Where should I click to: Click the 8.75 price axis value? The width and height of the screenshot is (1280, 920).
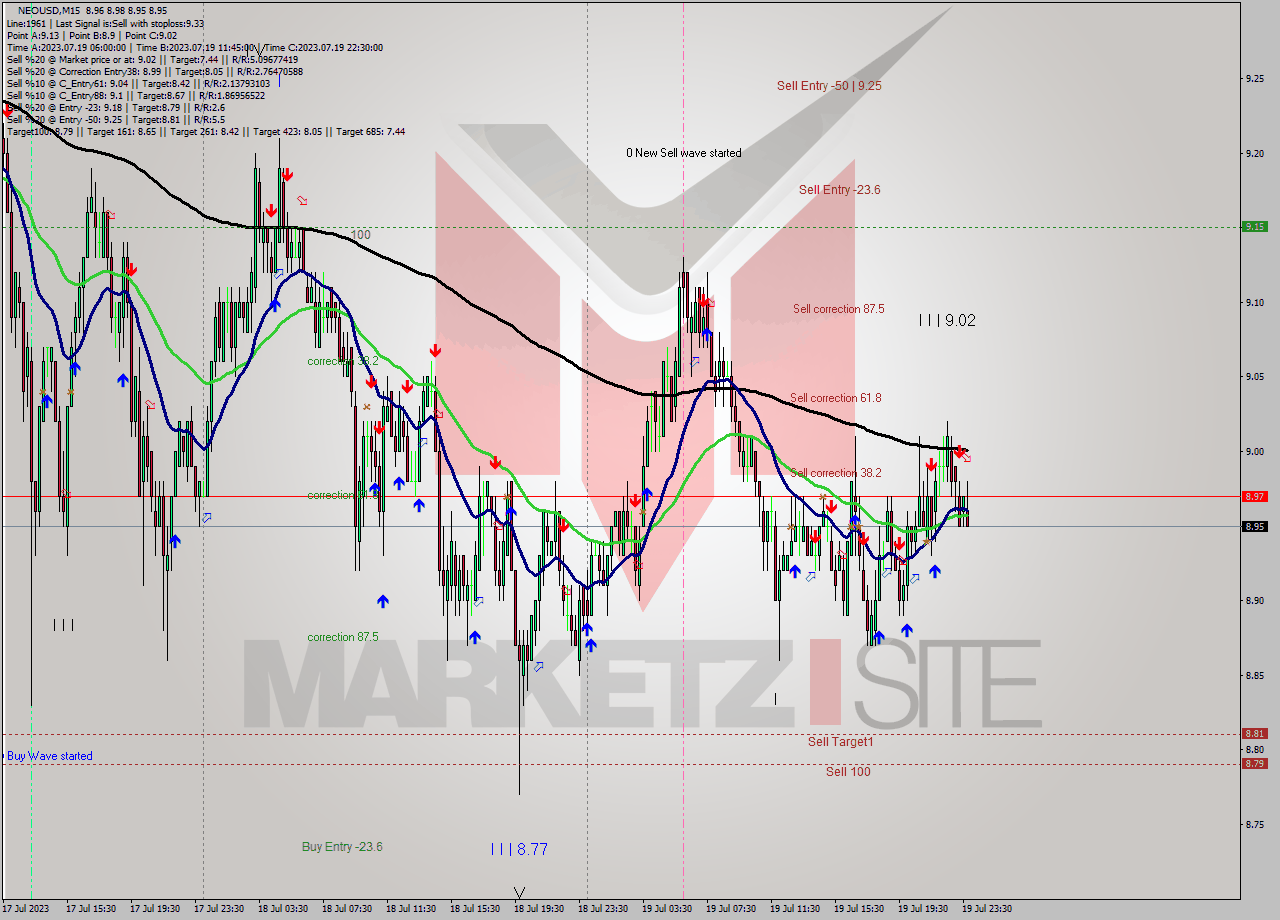pos(1257,825)
